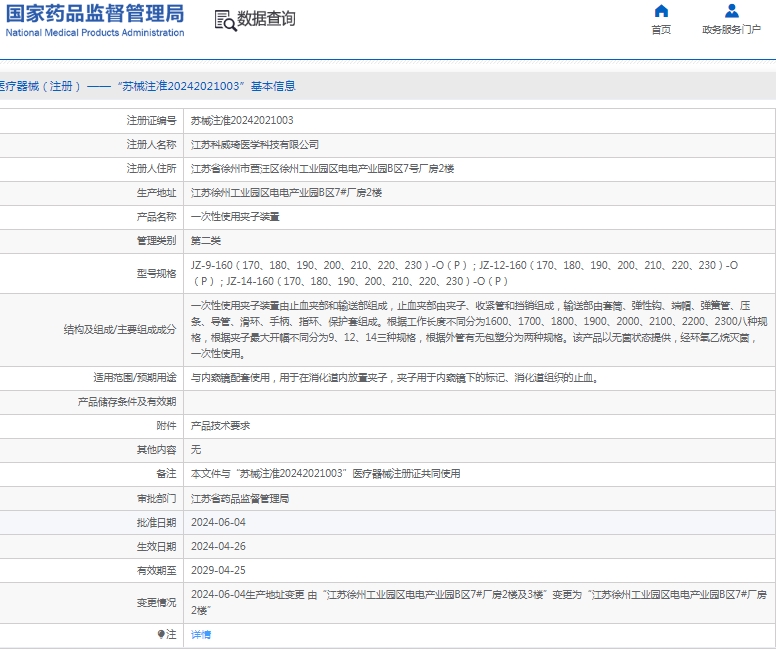Click the 管理类别 row label
Viewport: 776px width, 651px height.
(x=156, y=241)
